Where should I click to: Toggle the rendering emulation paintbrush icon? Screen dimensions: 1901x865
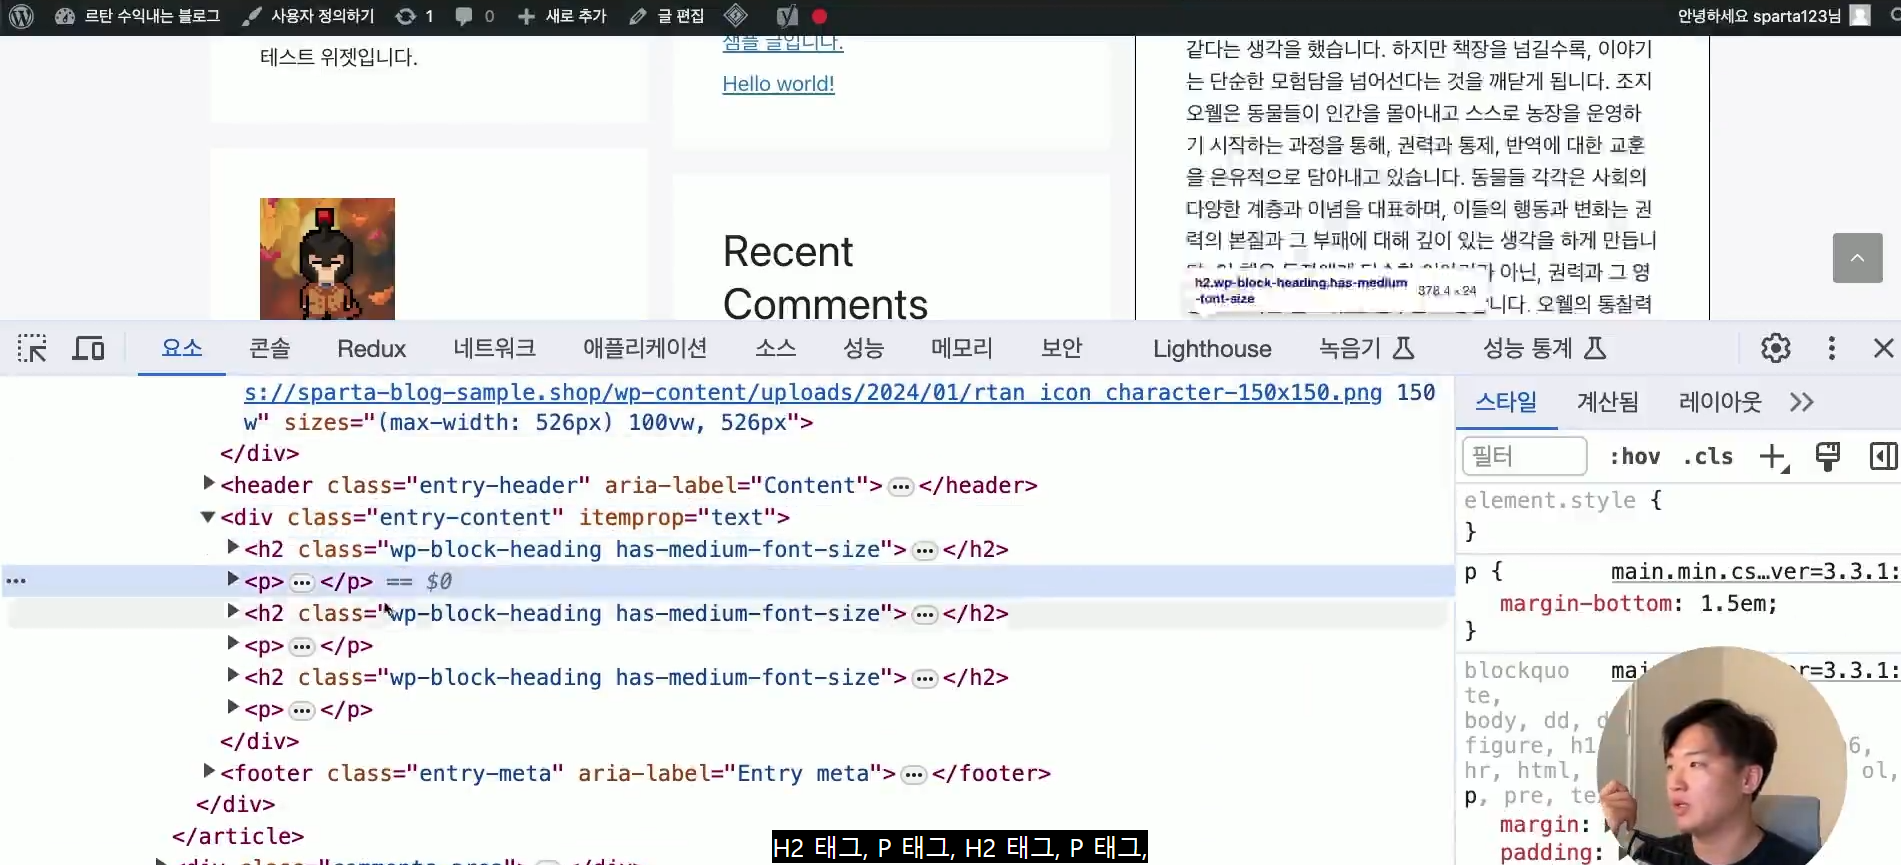point(1828,457)
